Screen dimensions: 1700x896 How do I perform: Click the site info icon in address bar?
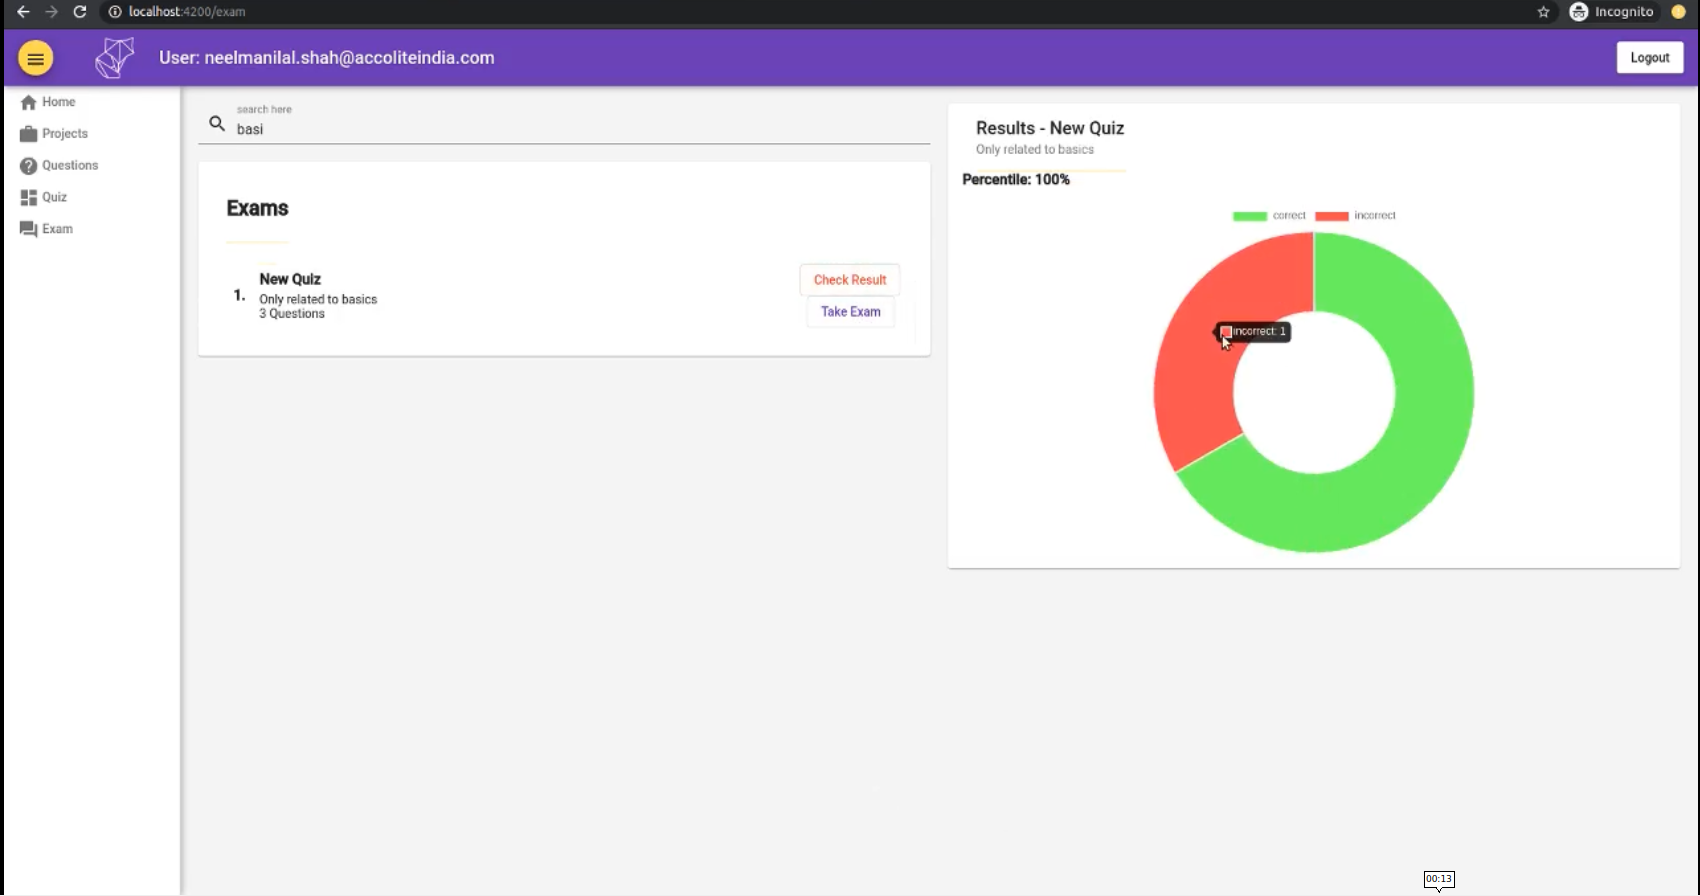click(115, 12)
